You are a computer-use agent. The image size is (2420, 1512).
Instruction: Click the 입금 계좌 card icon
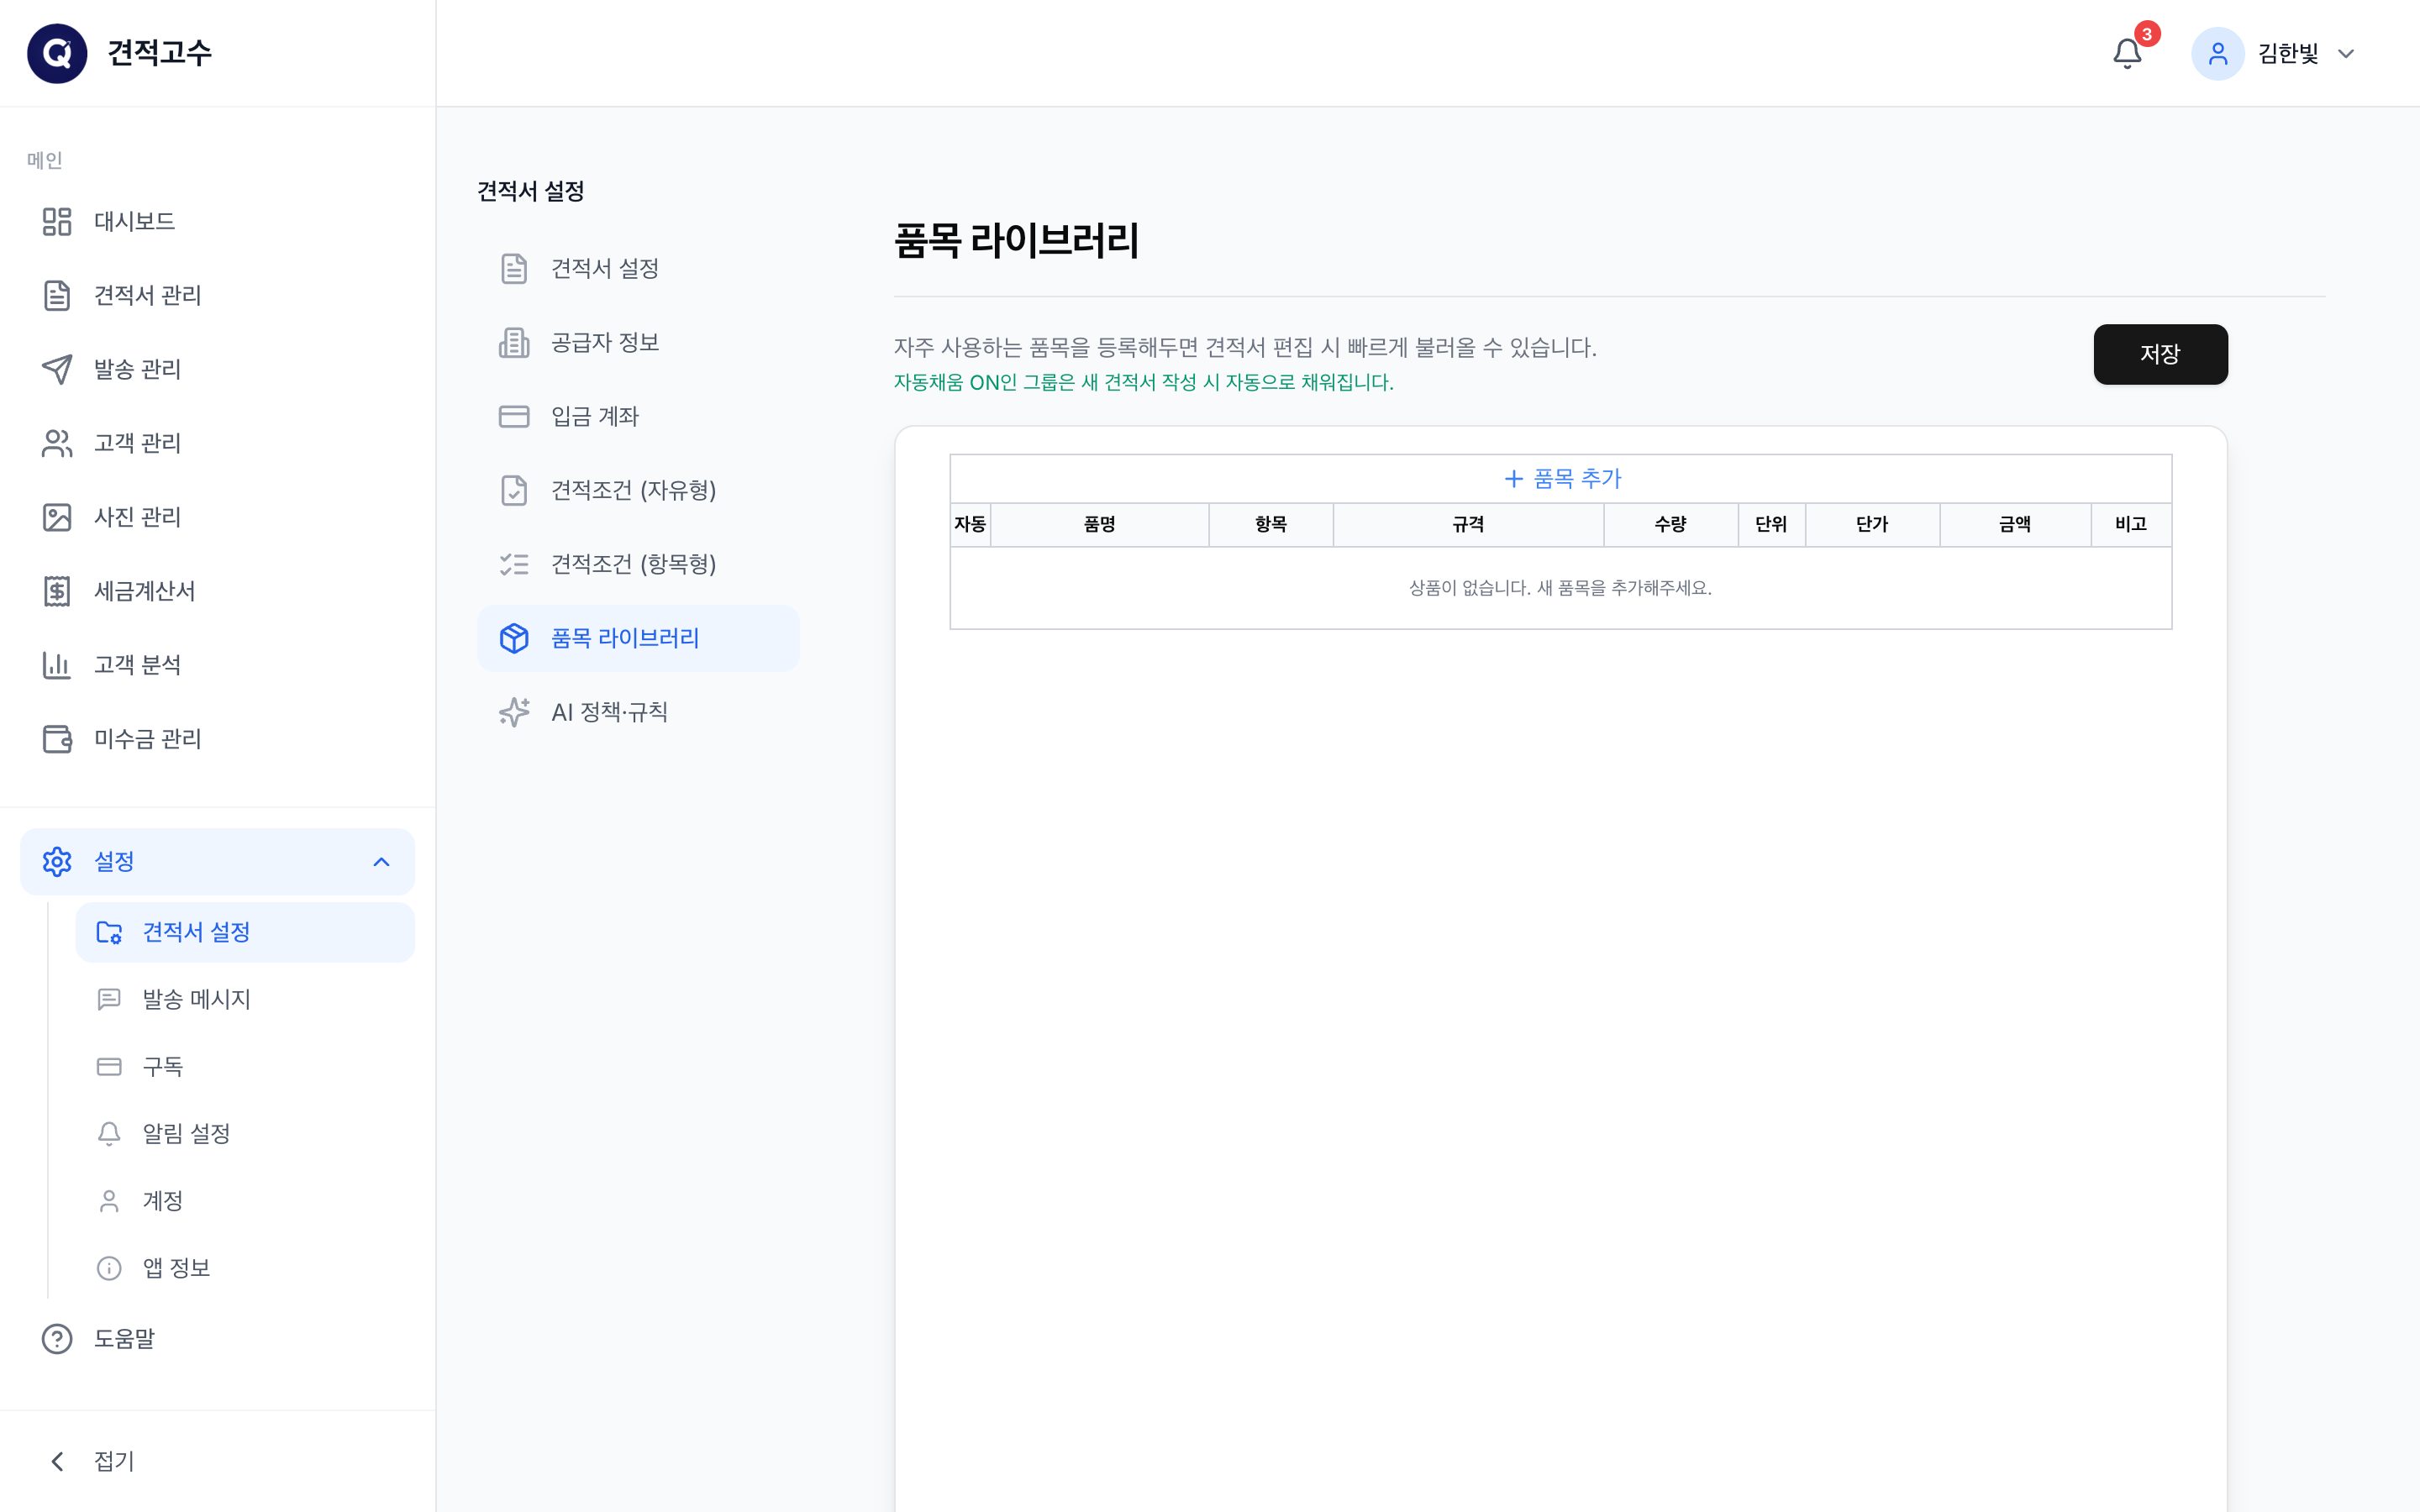tap(514, 416)
